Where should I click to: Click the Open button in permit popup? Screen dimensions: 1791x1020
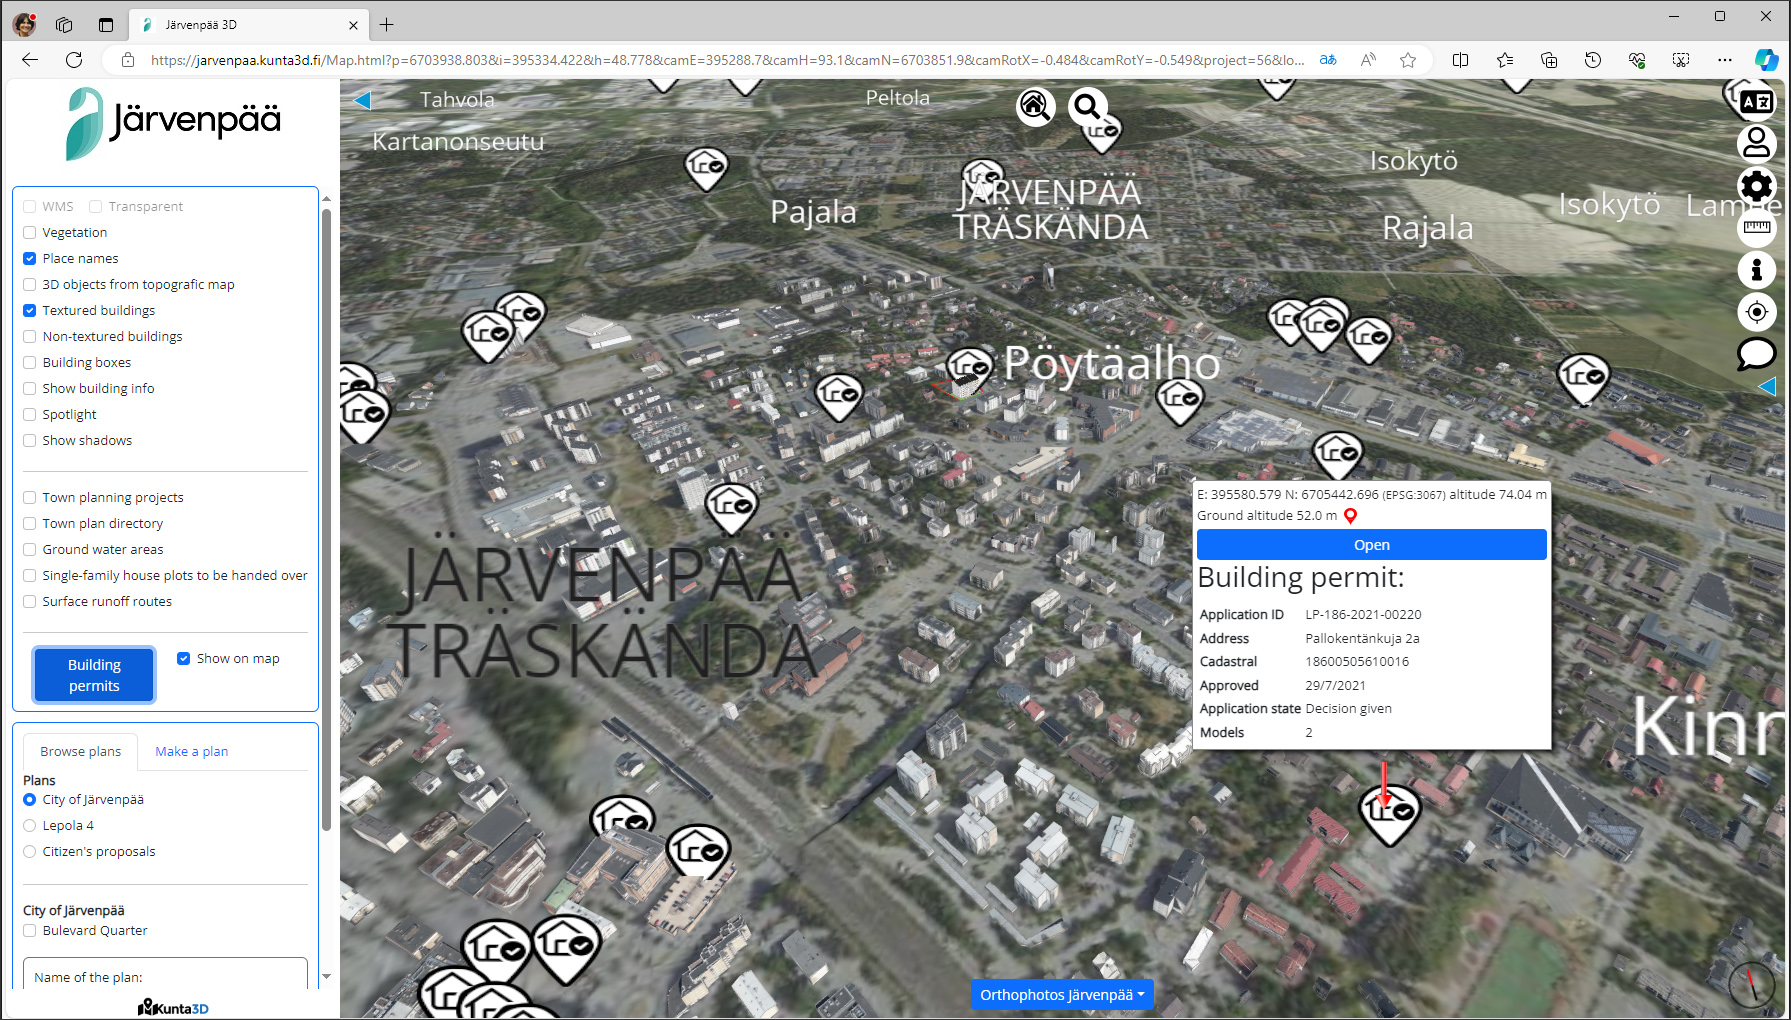tap(1371, 545)
